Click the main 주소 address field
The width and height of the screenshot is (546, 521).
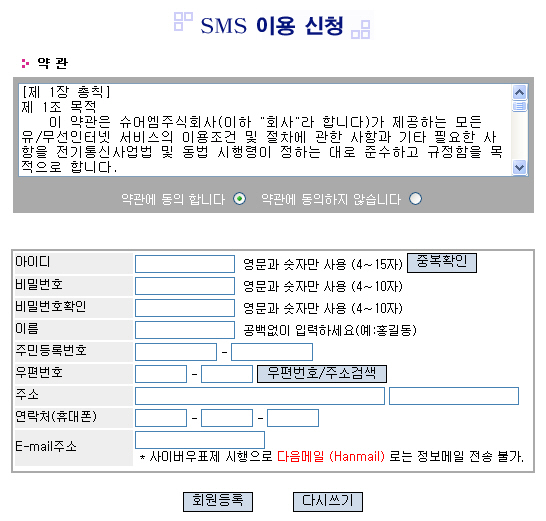click(260, 396)
